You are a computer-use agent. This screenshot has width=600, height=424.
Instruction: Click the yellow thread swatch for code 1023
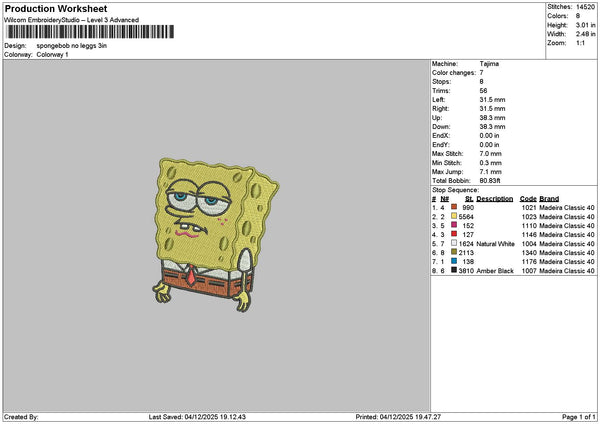(x=454, y=216)
